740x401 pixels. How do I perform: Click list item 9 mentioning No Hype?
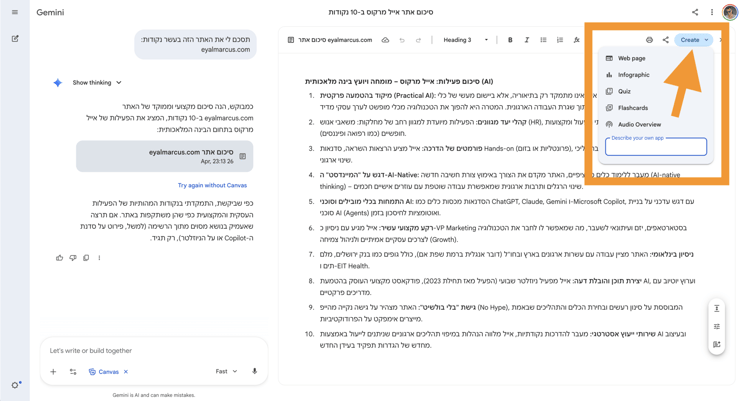click(500, 313)
